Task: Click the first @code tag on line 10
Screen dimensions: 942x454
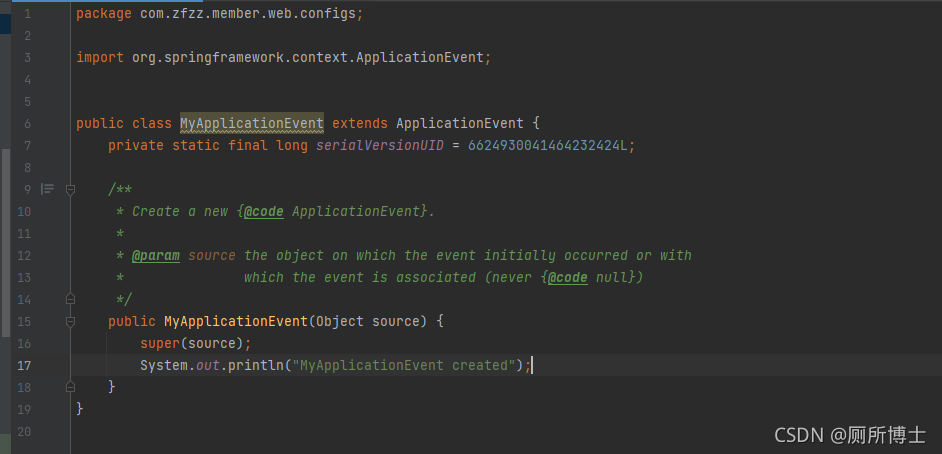Action: 263,212
